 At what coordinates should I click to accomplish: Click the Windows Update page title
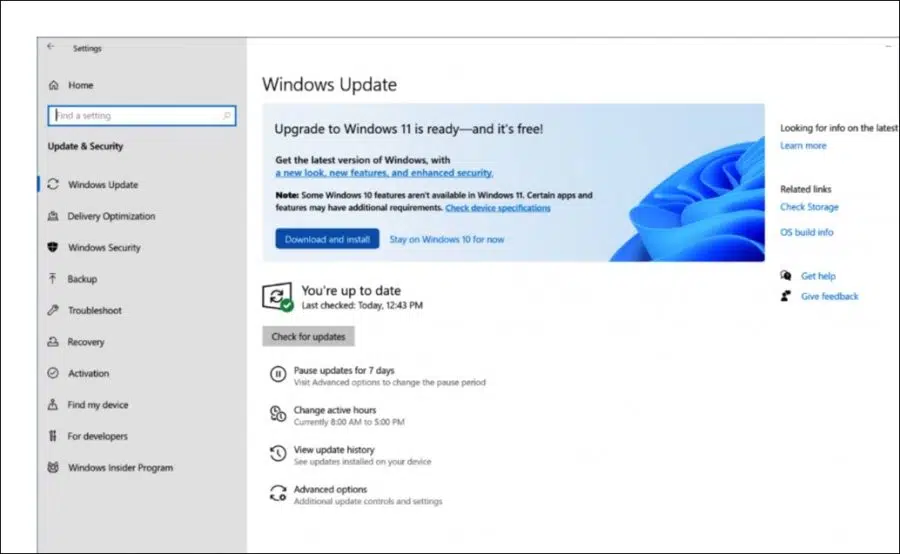[329, 84]
